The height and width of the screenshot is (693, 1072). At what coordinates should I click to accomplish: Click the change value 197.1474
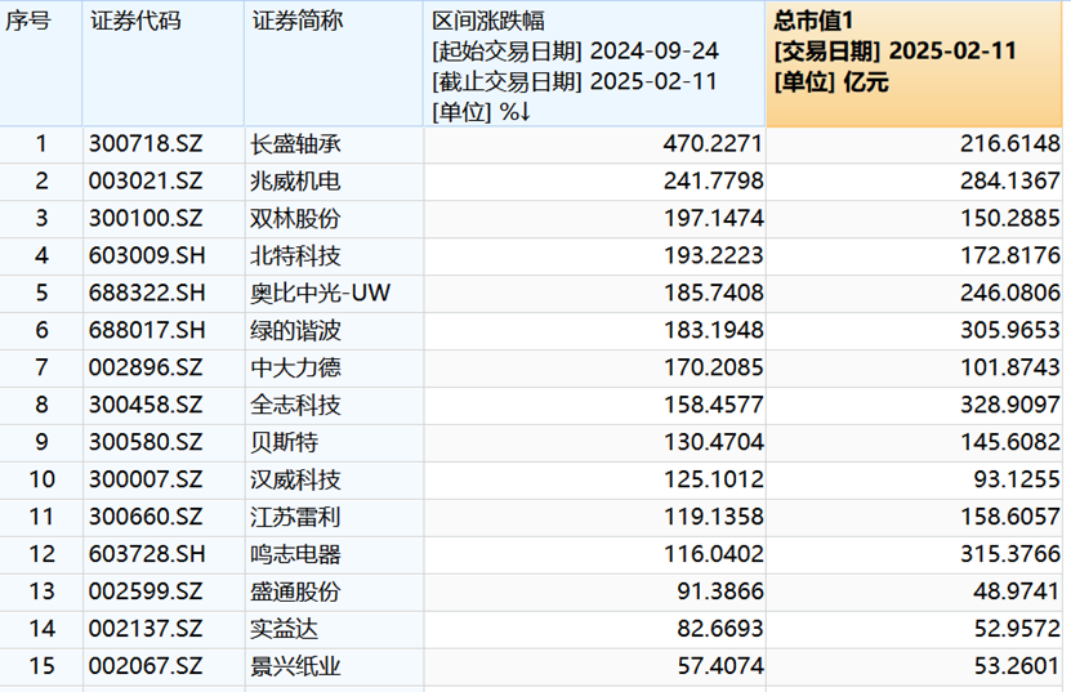point(713,219)
